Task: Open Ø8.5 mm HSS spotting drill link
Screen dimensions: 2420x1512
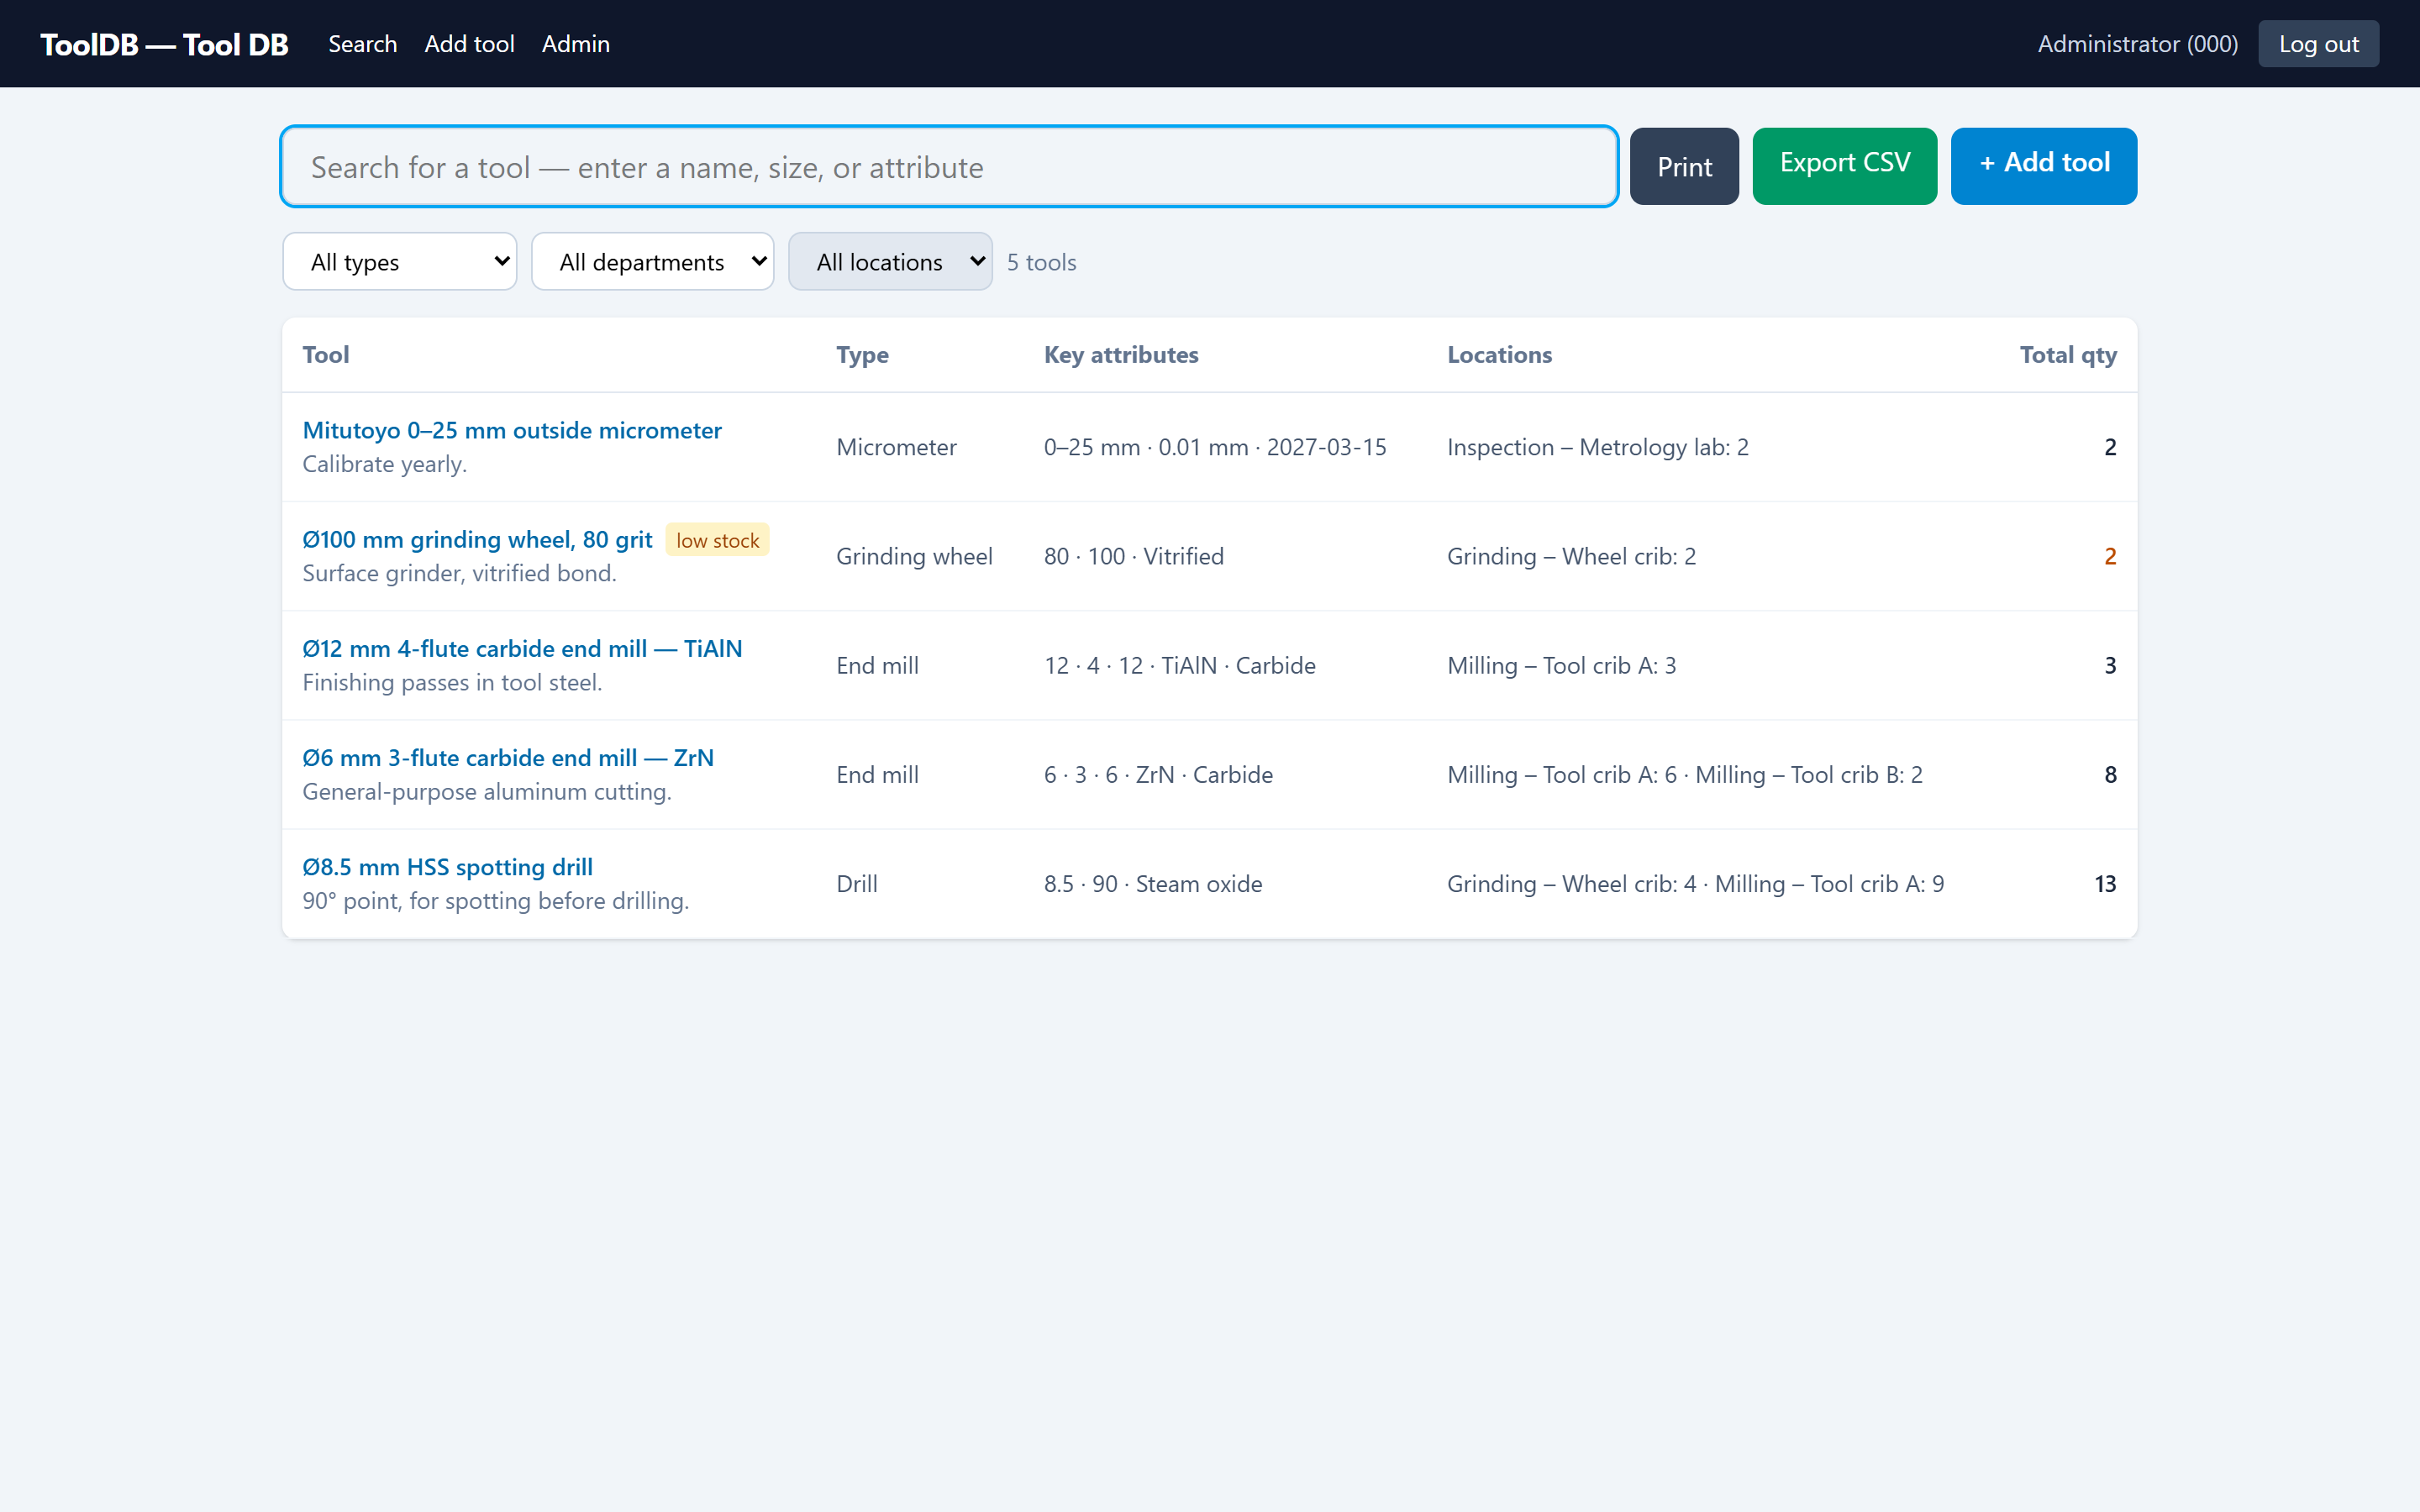Action: tap(447, 867)
